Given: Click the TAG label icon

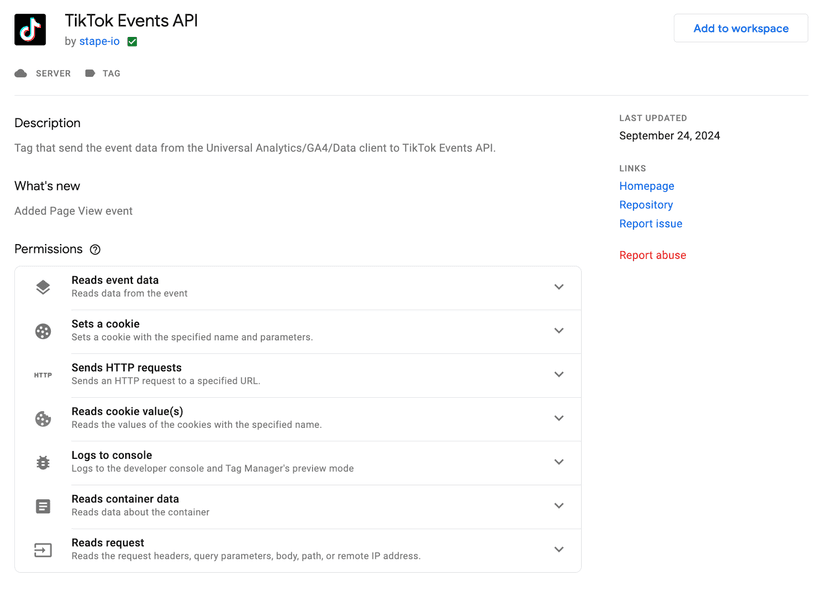Looking at the screenshot, I should coord(89,73).
